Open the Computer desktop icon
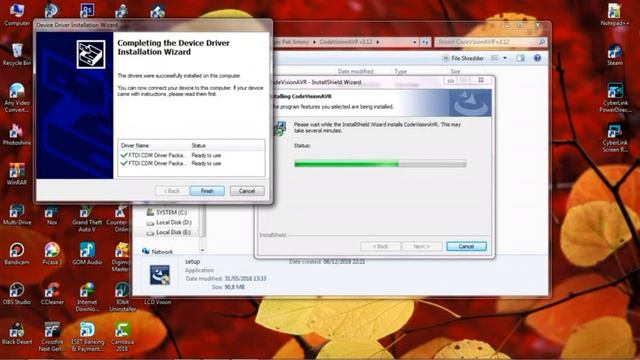This screenshot has height=360, width=640. (x=17, y=14)
